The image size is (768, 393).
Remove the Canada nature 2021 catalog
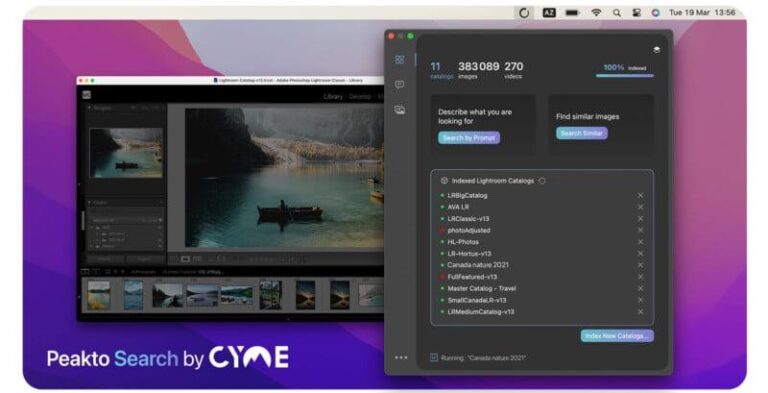(x=640, y=265)
